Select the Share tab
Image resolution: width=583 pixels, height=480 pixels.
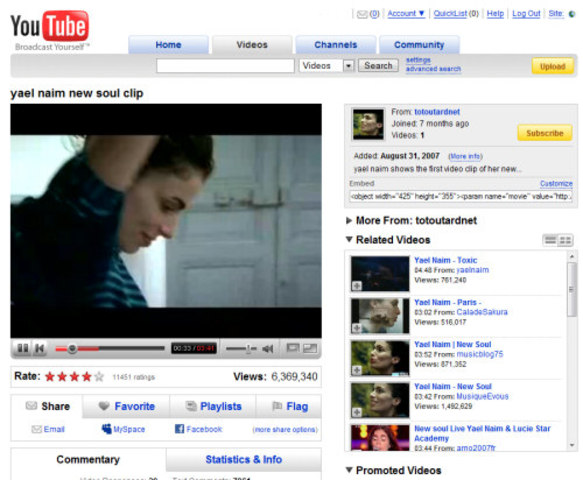(47, 406)
